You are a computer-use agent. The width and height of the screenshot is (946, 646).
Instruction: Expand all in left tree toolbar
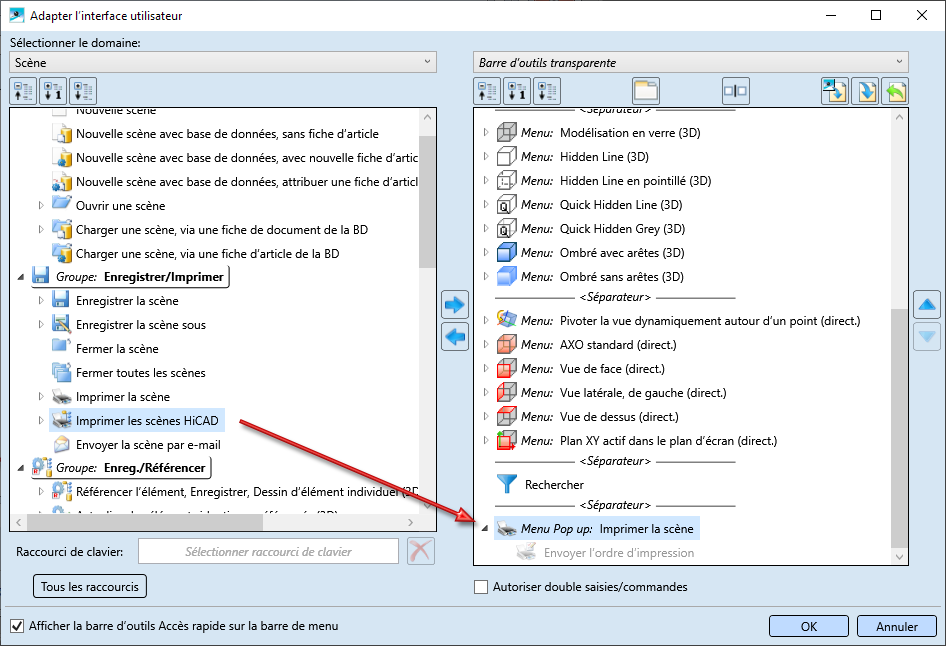[83, 92]
